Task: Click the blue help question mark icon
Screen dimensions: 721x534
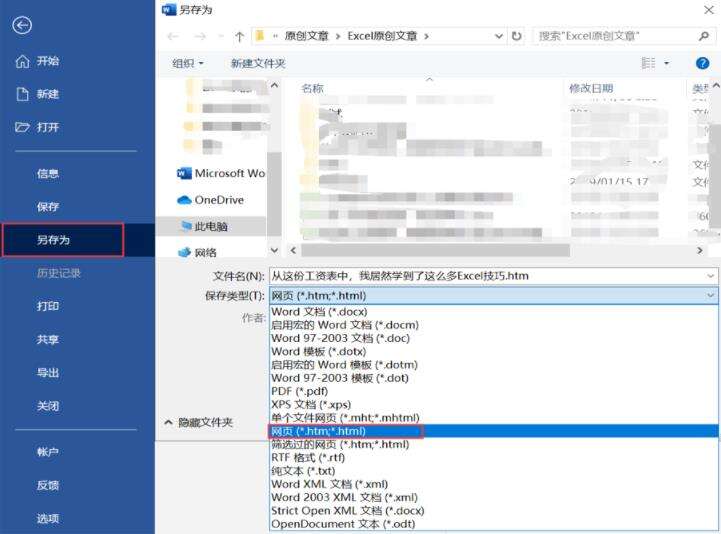Action: 703,63
